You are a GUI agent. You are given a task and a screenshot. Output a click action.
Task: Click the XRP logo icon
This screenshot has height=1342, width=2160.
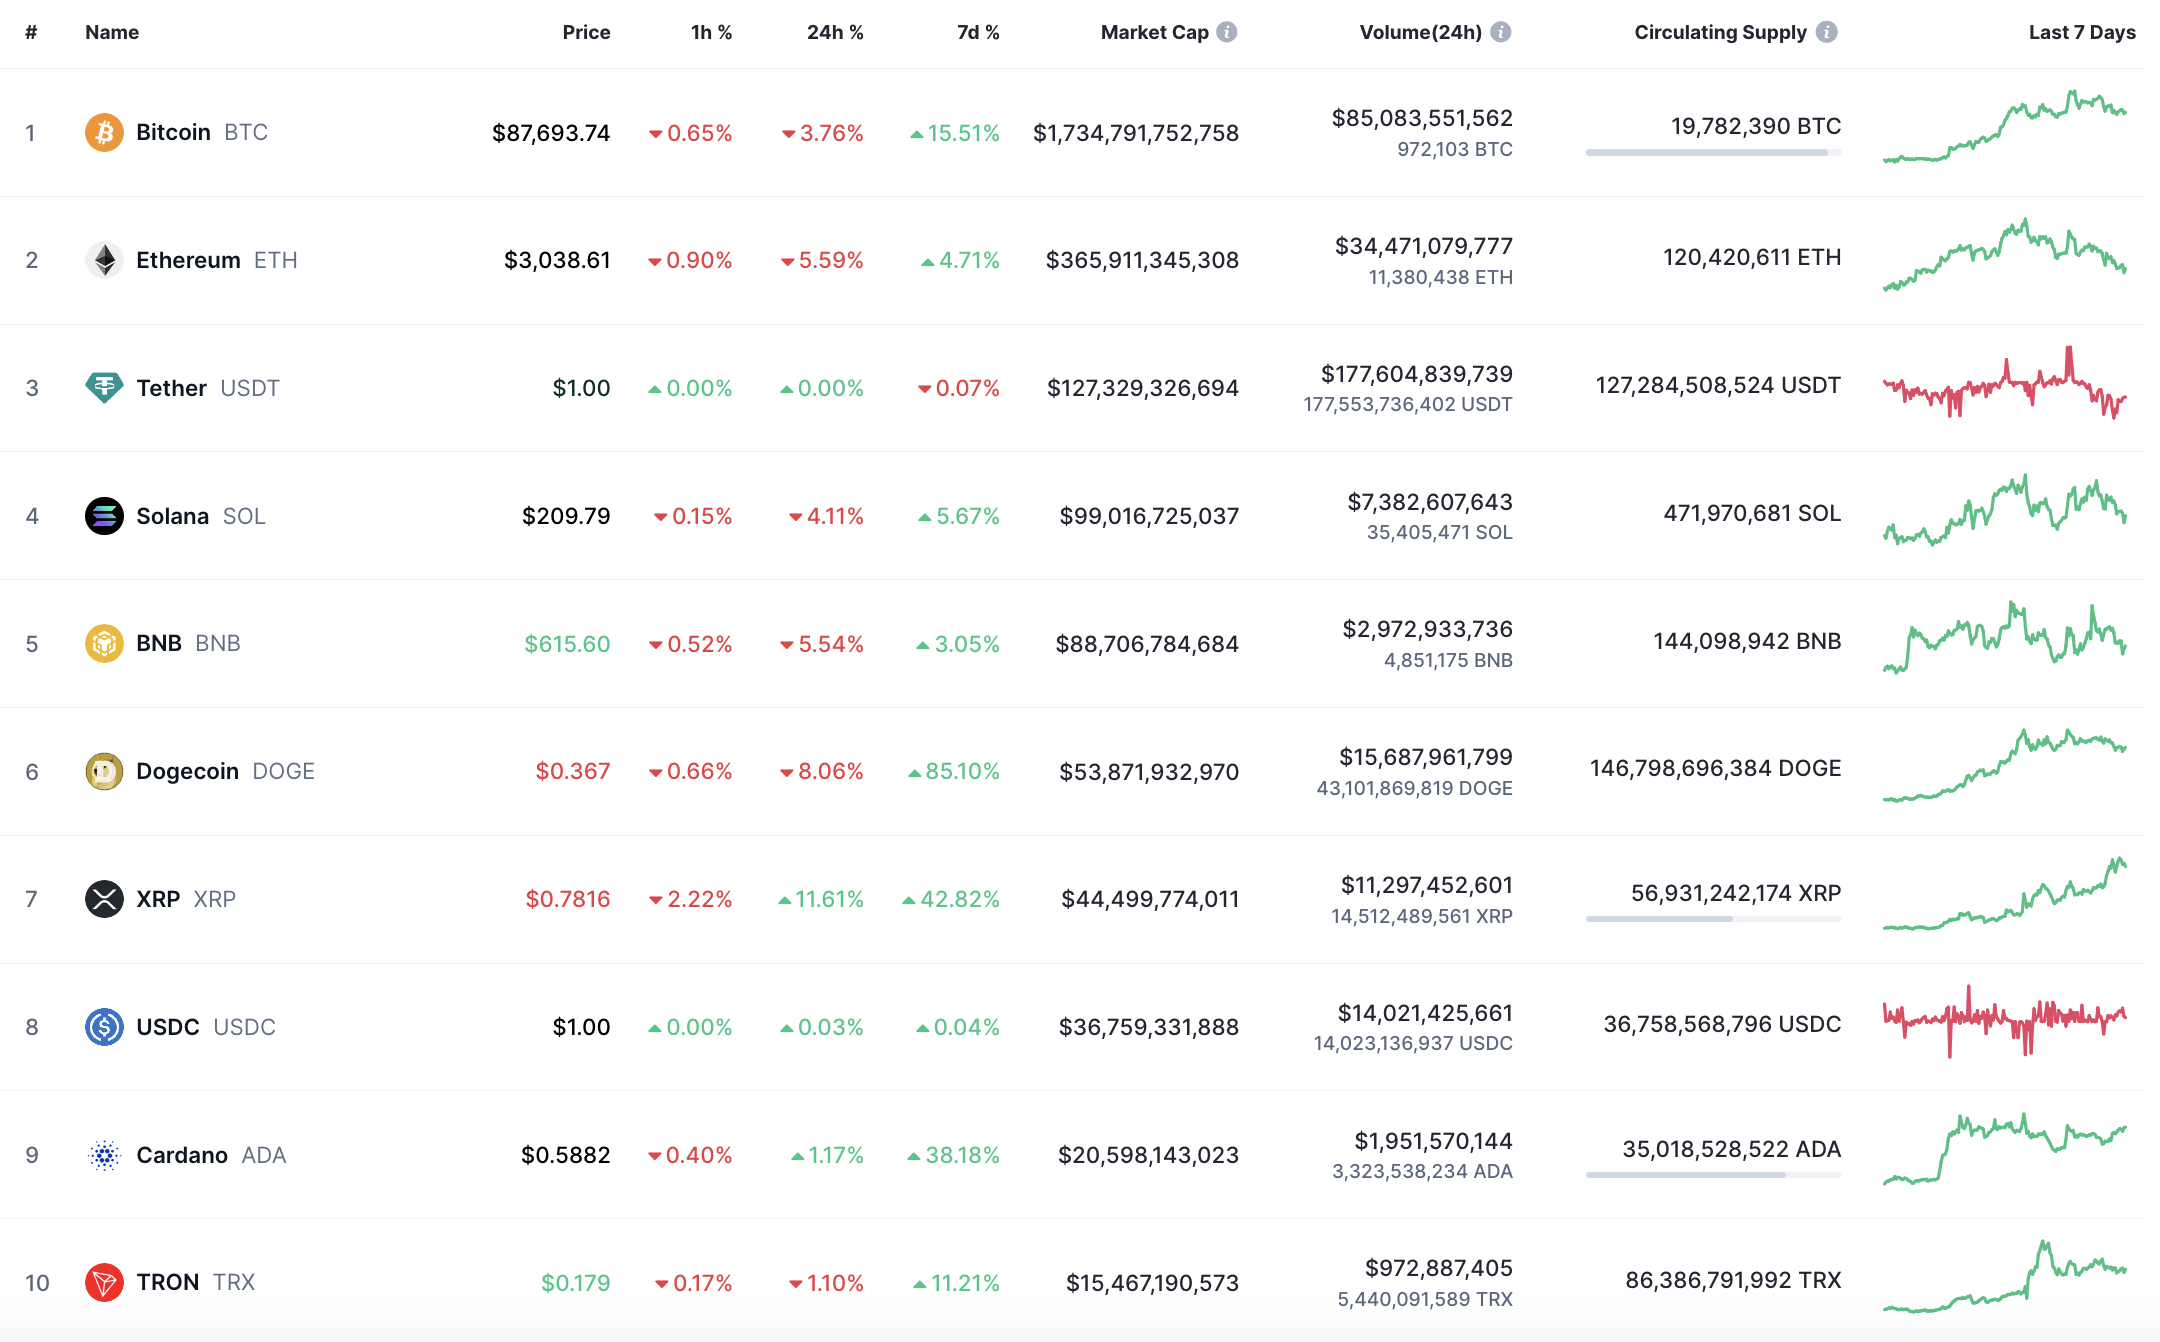[x=104, y=899]
